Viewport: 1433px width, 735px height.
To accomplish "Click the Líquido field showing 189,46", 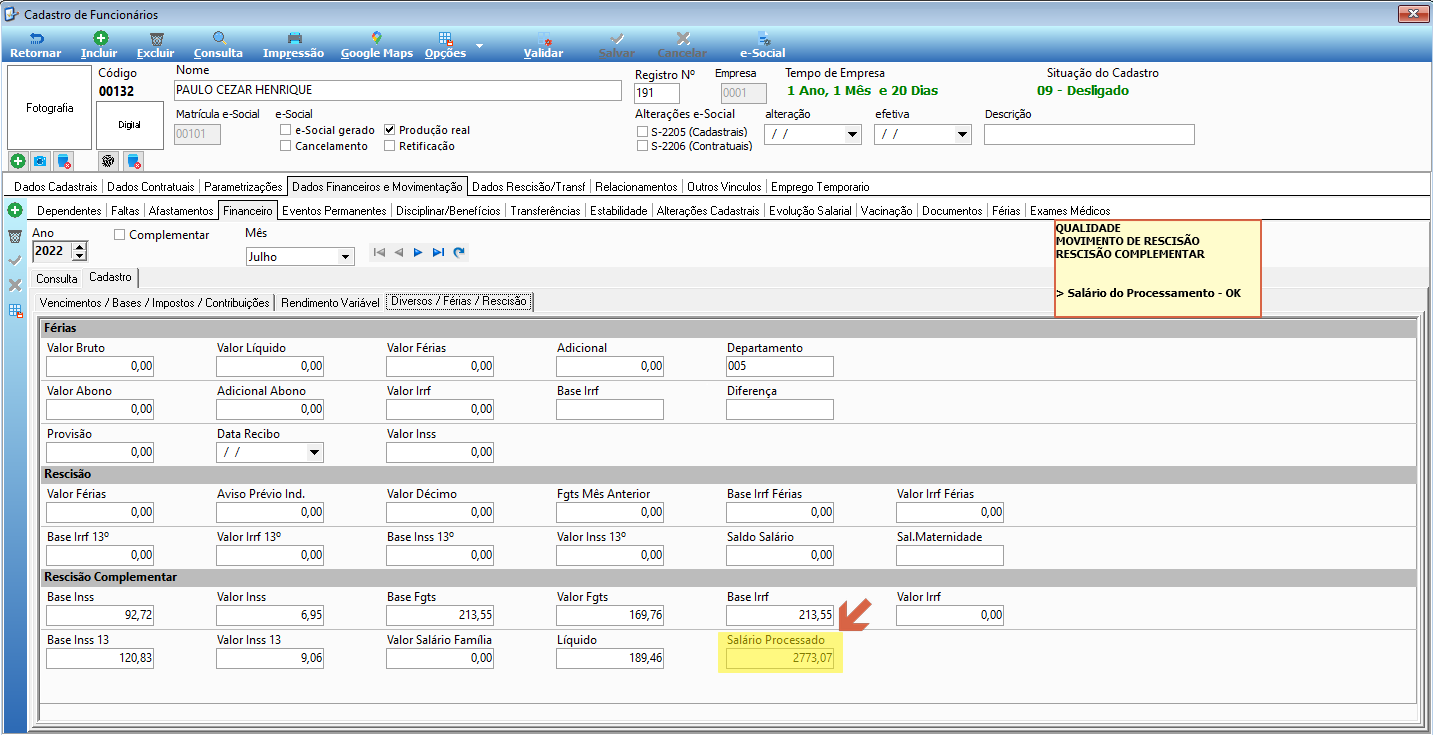I will 610,659.
